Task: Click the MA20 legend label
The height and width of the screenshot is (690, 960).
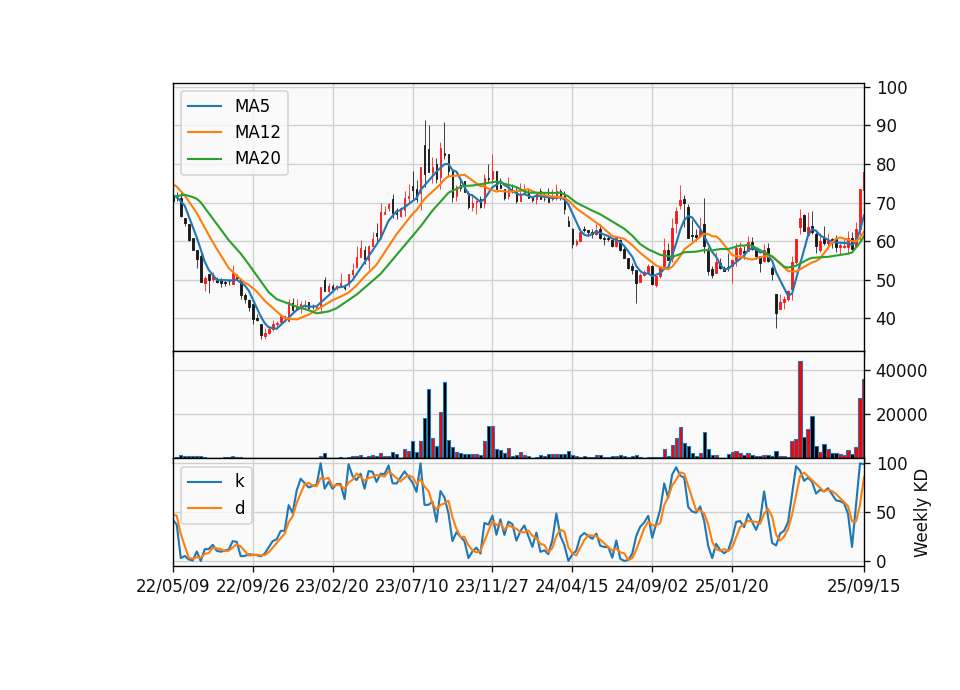Action: [x=257, y=158]
